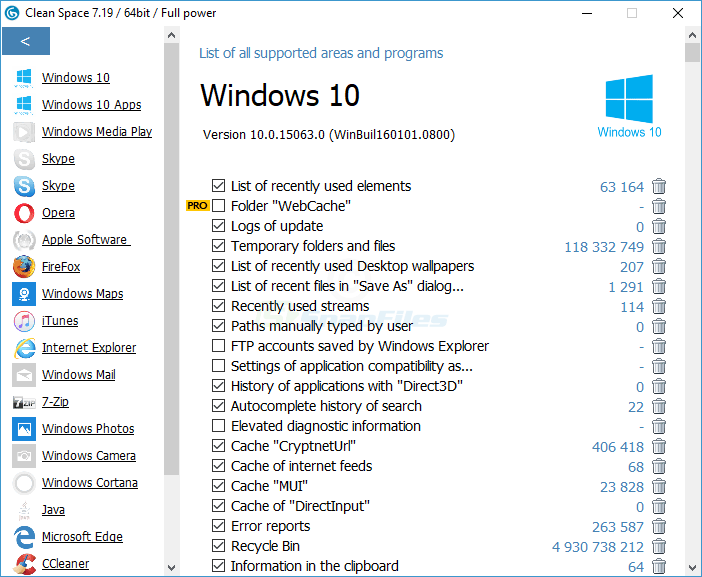Viewport: 702px width, 577px height.
Task: Click the Windows 10 Apps sidebar icon
Action: click(x=24, y=105)
